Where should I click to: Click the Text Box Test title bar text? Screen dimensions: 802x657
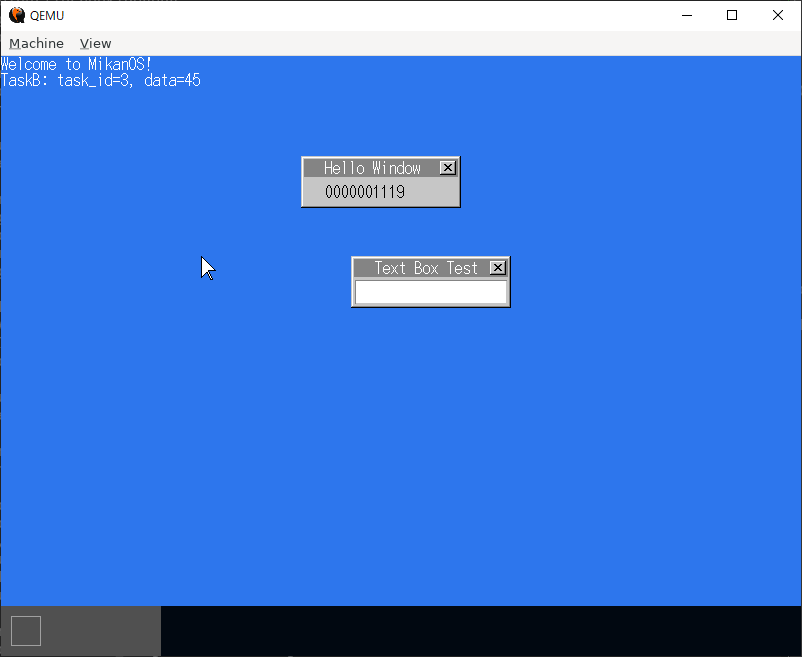tap(424, 267)
